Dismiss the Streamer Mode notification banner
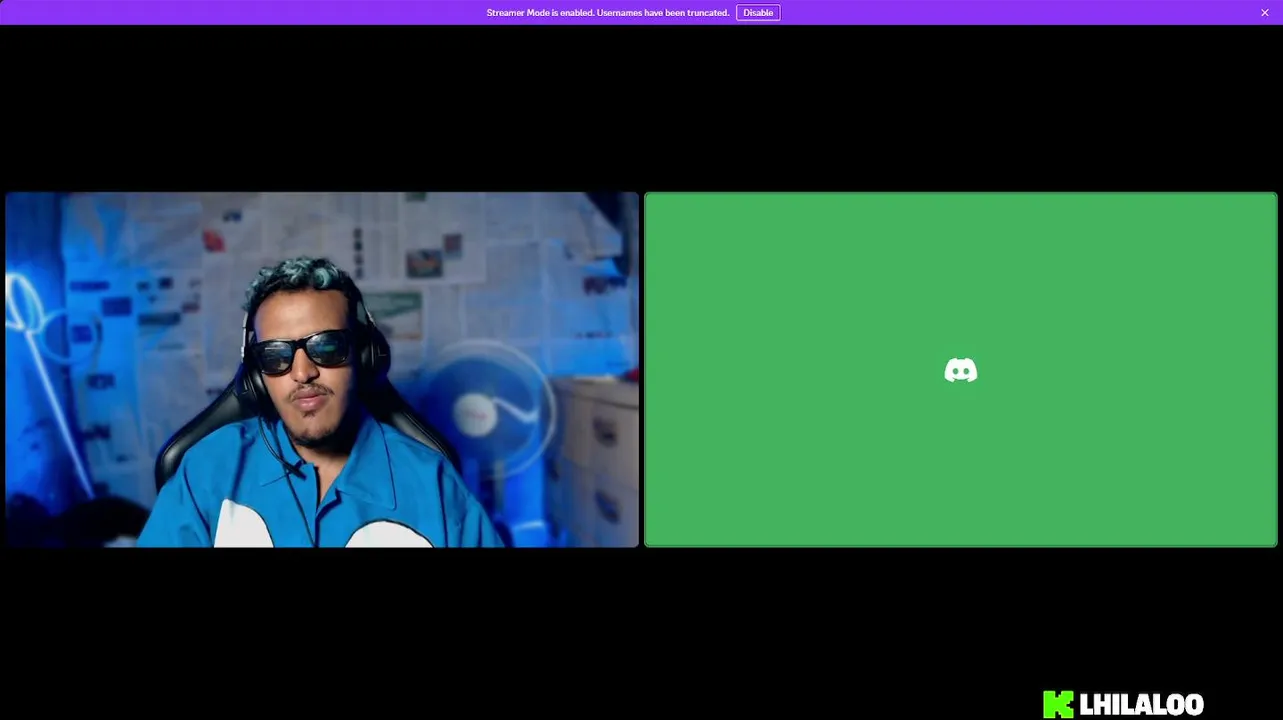The height and width of the screenshot is (720, 1283). tap(1265, 13)
